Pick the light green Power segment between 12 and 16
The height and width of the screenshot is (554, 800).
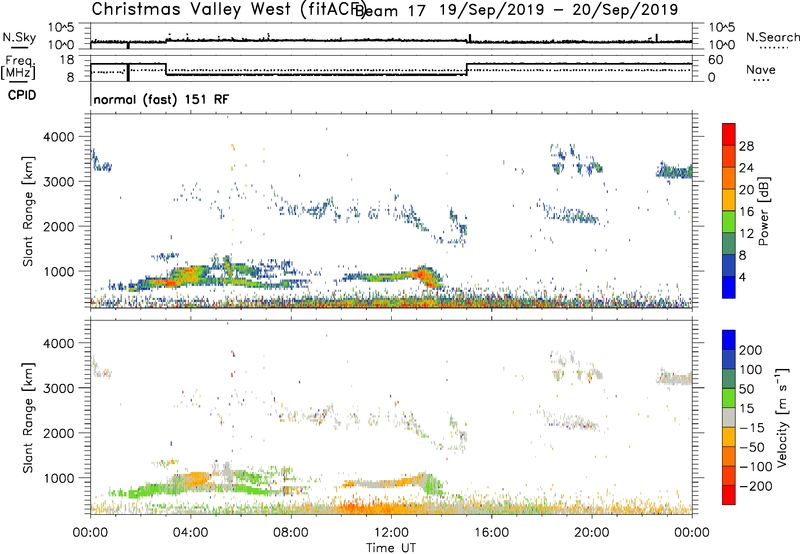click(729, 222)
